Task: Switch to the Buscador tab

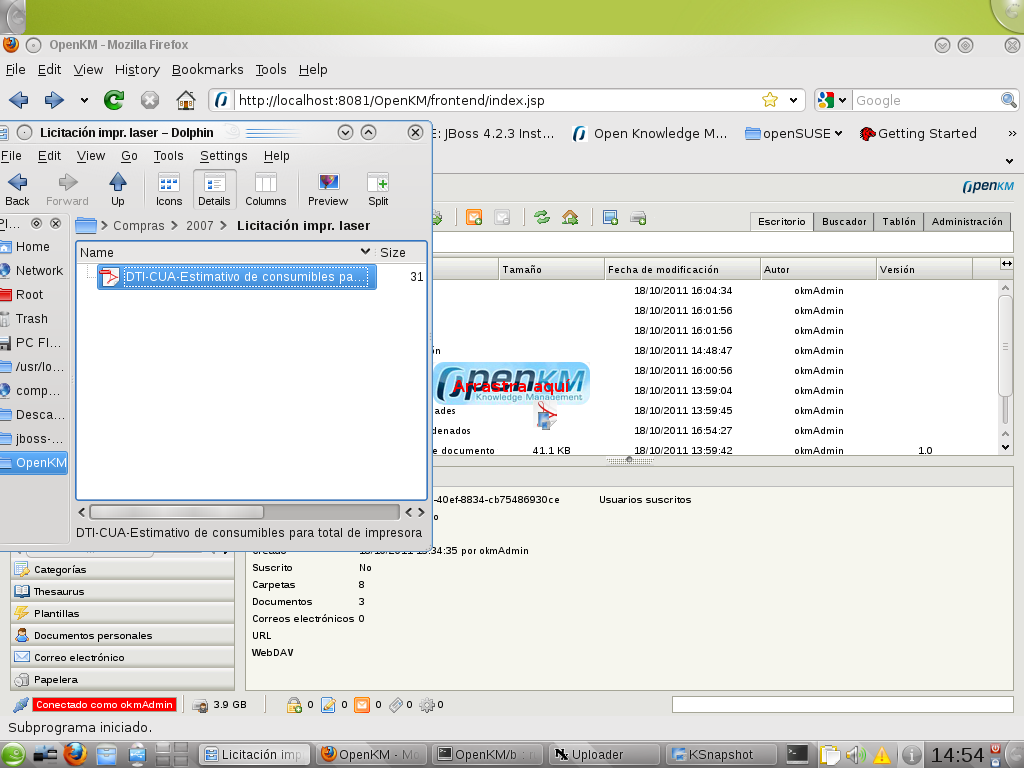Action: [844, 222]
